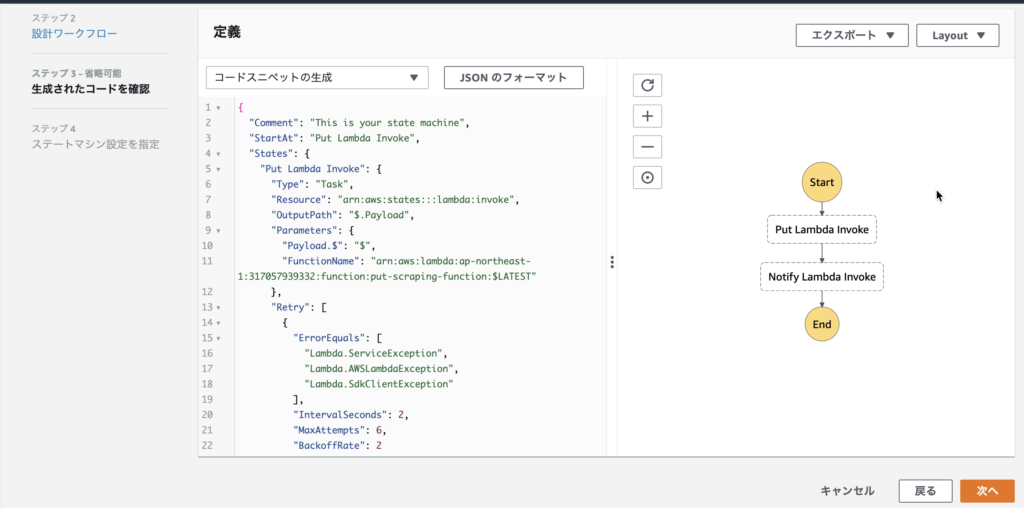The width and height of the screenshot is (1024, 508).
Task: Zoom out the workflow graph
Action: click(x=647, y=147)
